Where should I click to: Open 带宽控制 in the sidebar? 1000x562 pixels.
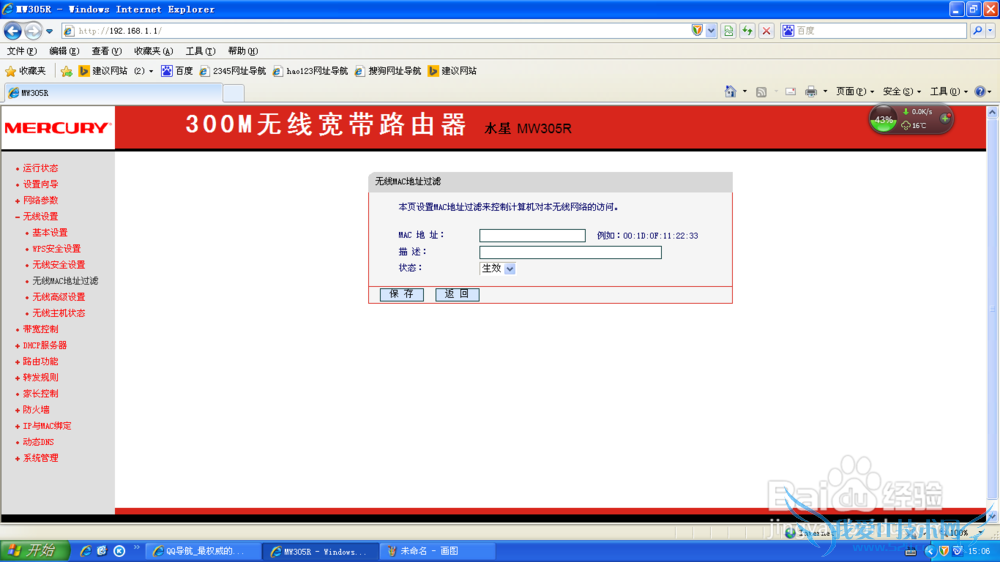point(40,329)
